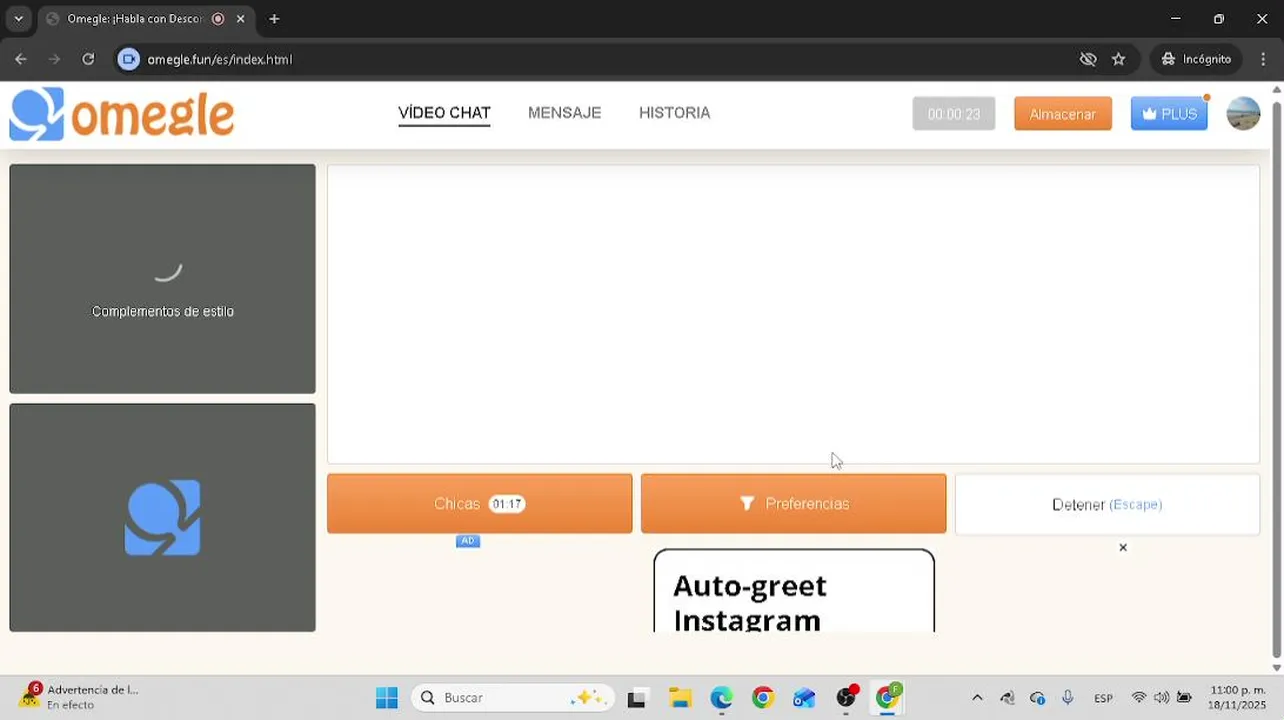Open Task View in taskbar

tap(636, 698)
